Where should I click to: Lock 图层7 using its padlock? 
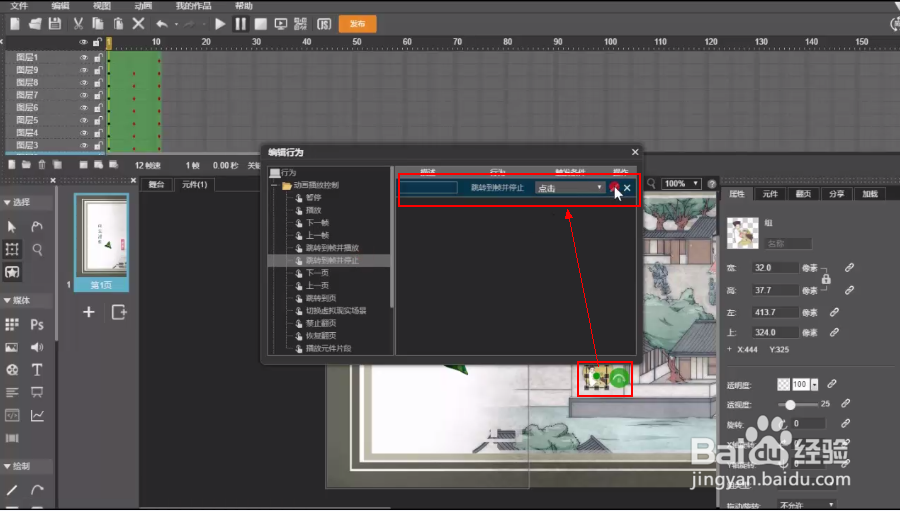(98, 95)
